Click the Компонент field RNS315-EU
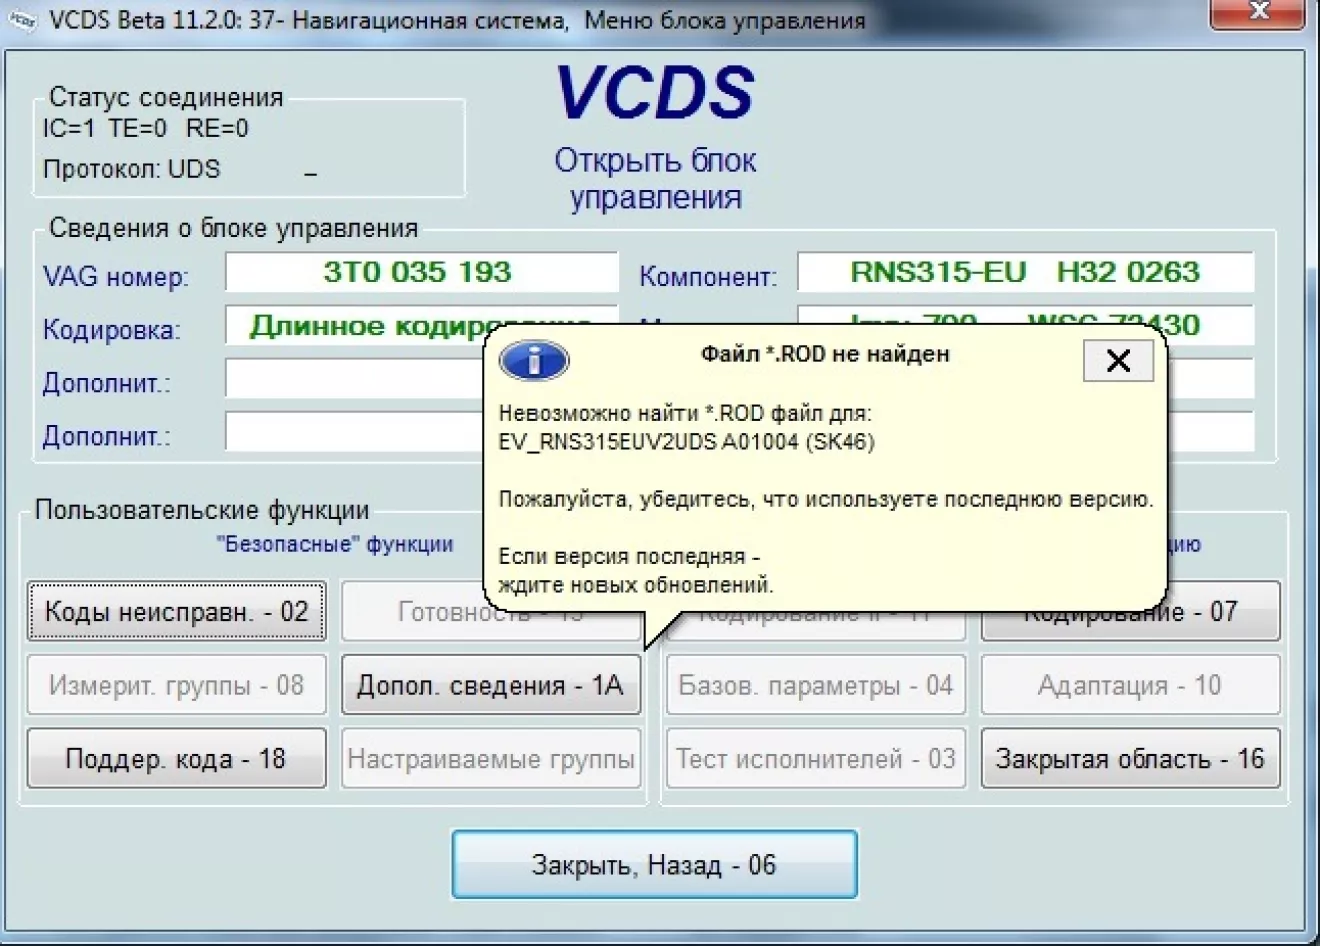Image resolution: width=1320 pixels, height=946 pixels. [1024, 273]
